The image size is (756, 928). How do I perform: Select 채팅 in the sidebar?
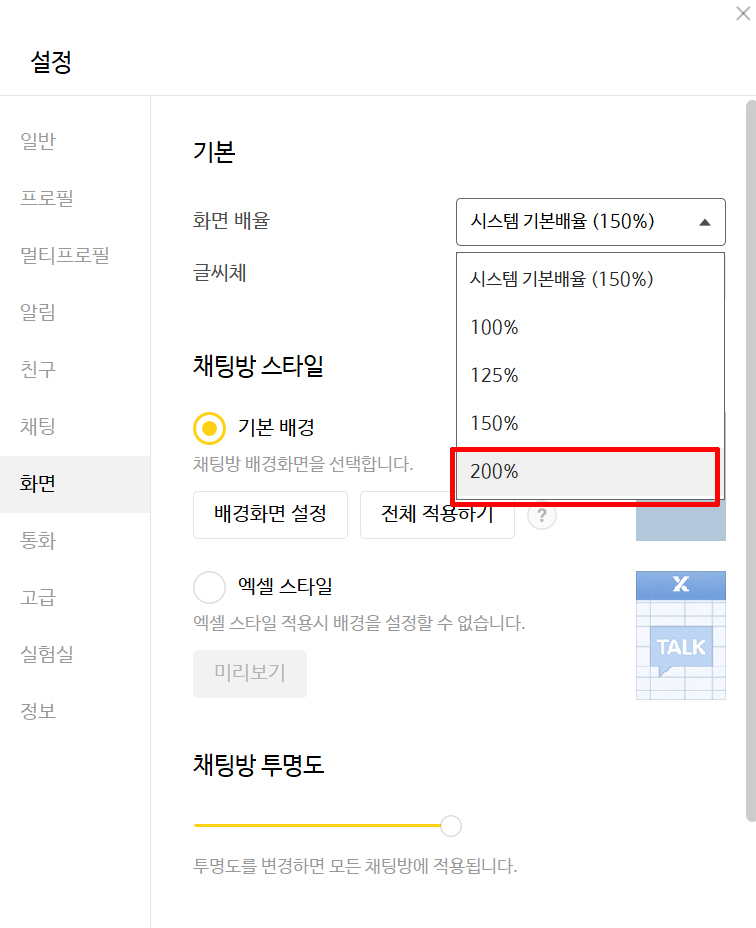point(75,426)
